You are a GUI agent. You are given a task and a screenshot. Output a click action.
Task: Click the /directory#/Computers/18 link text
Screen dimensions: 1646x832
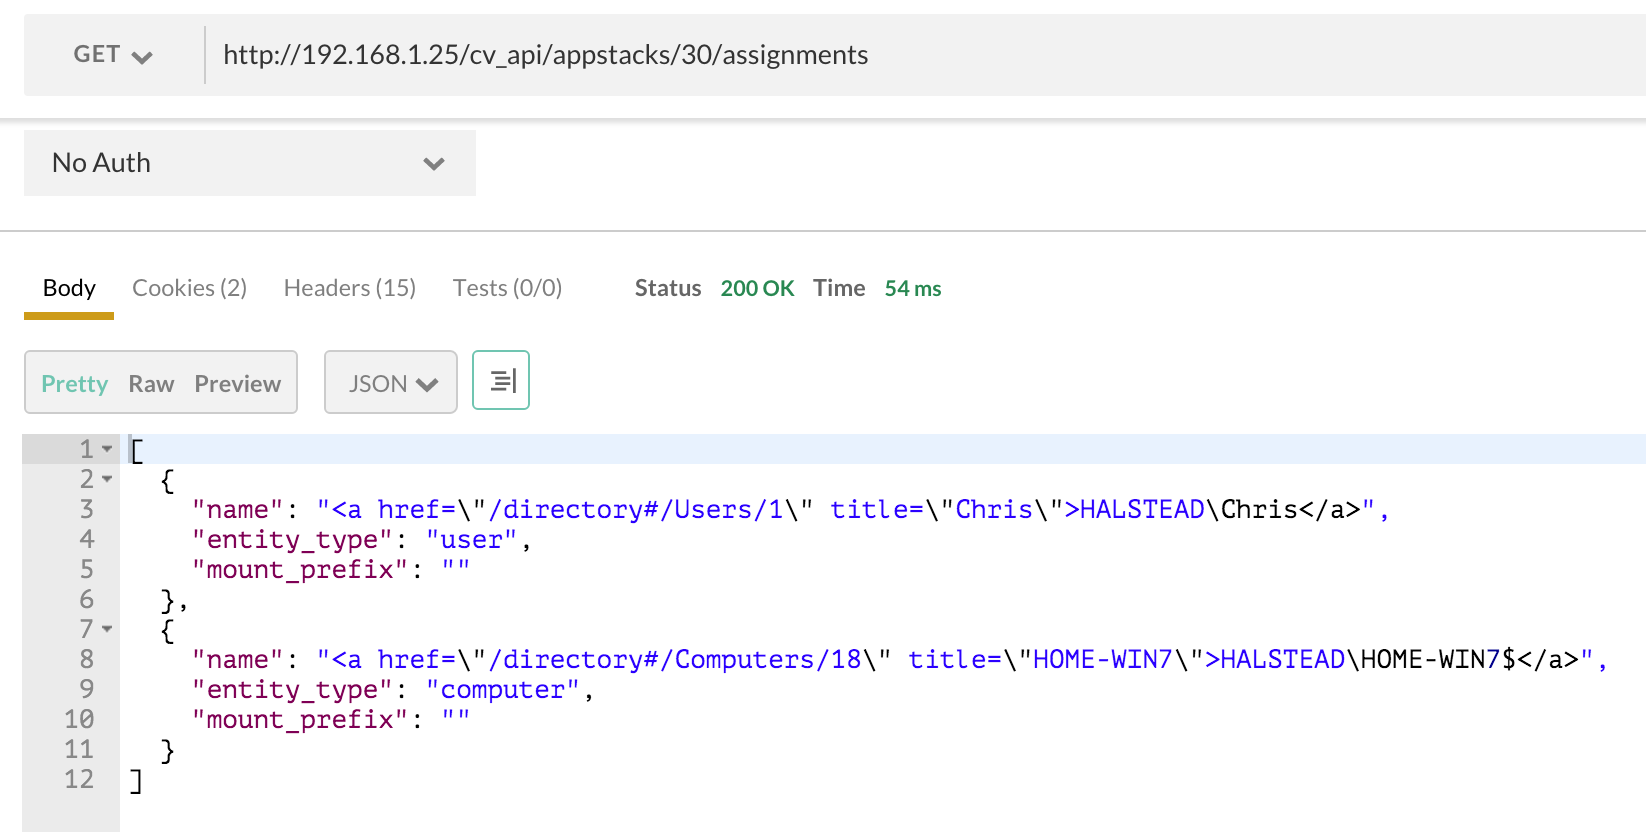[x=675, y=660]
